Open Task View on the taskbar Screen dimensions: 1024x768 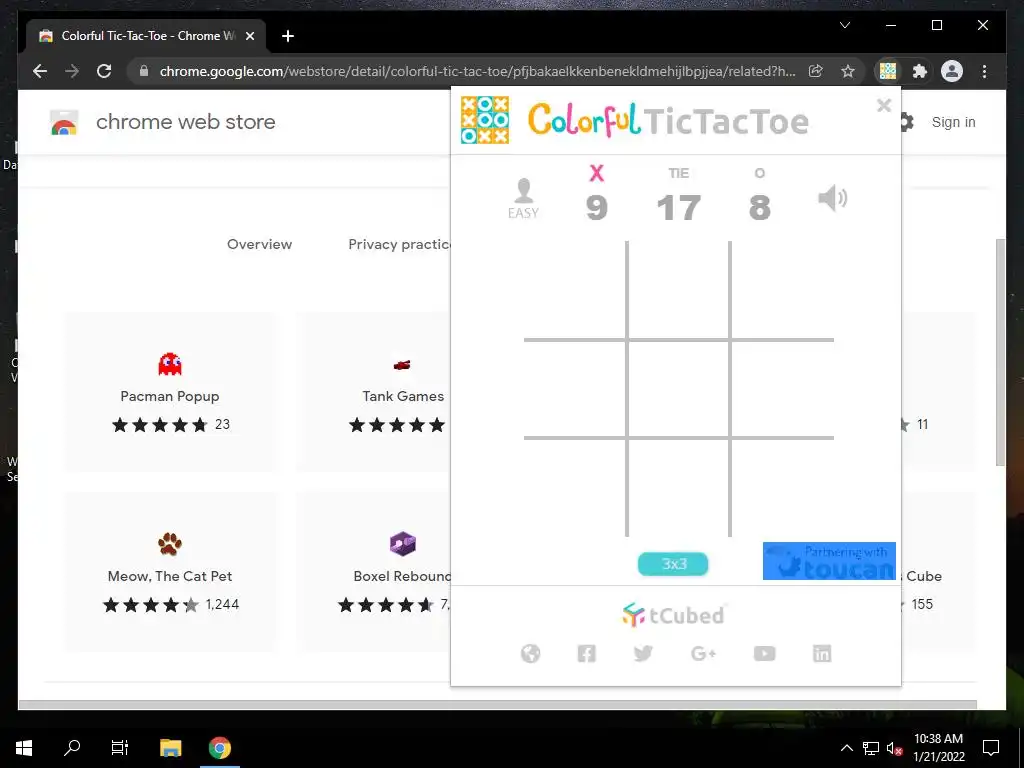pyautogui.click(x=120, y=748)
